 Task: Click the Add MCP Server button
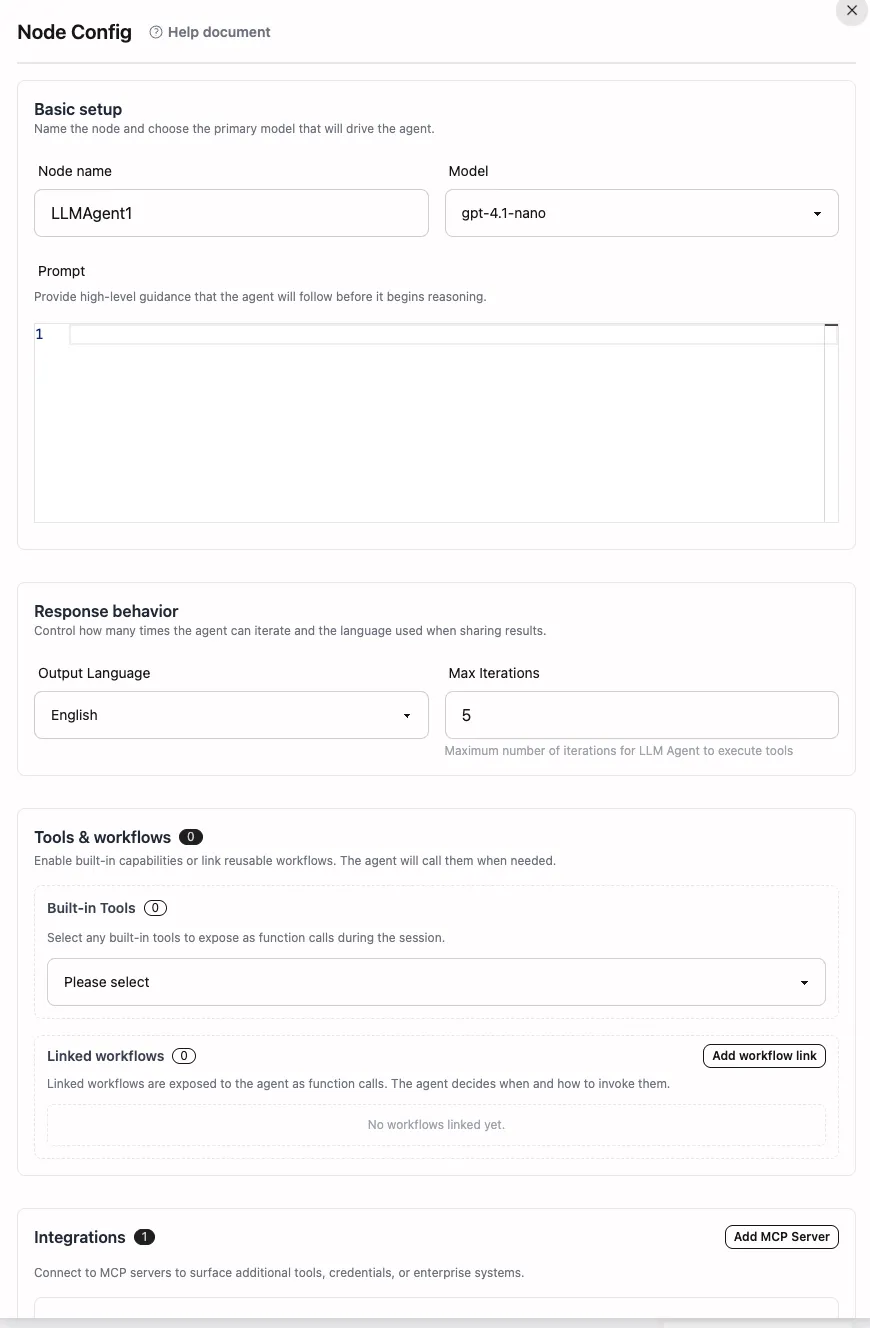click(781, 1237)
